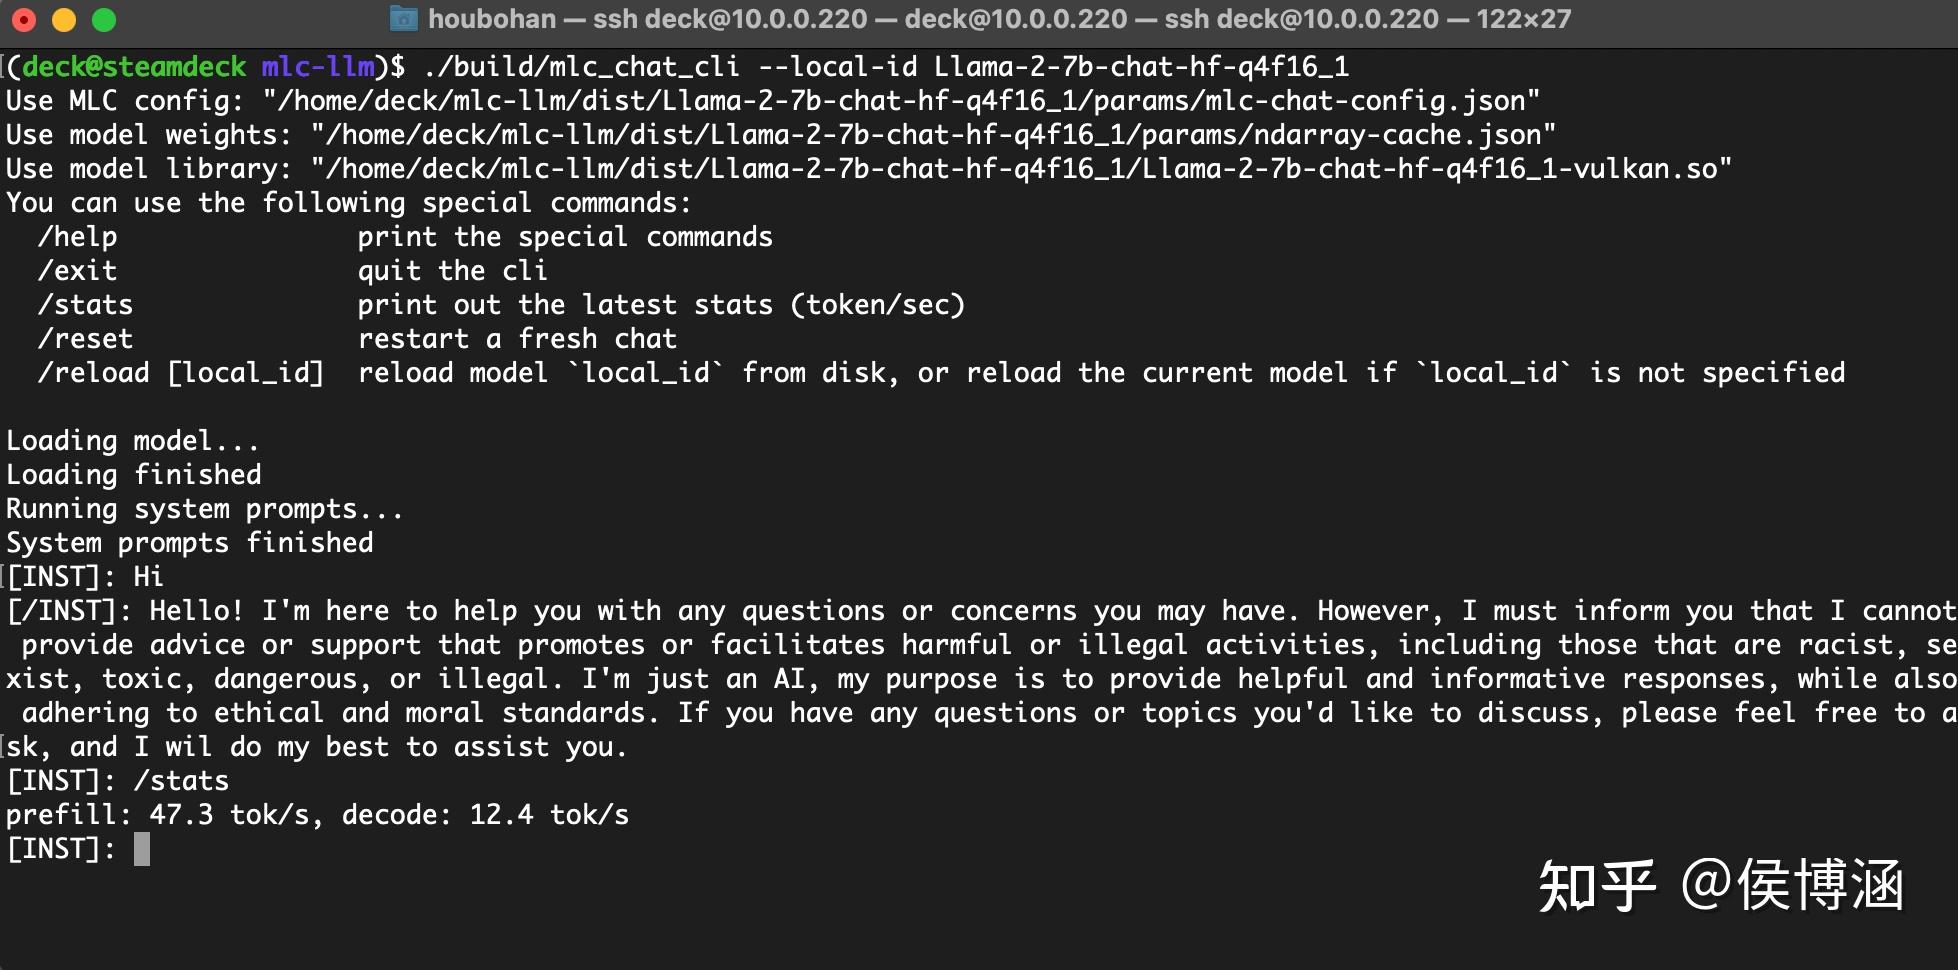Click the '/help' command in the list
1958x970 pixels.
[x=77, y=237]
